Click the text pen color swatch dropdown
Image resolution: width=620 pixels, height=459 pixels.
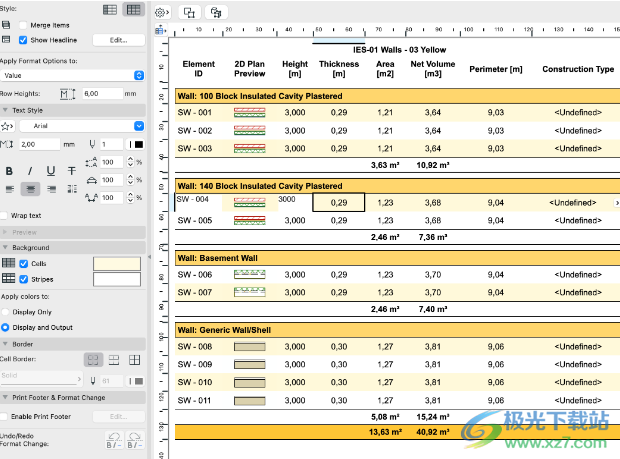click(x=136, y=144)
